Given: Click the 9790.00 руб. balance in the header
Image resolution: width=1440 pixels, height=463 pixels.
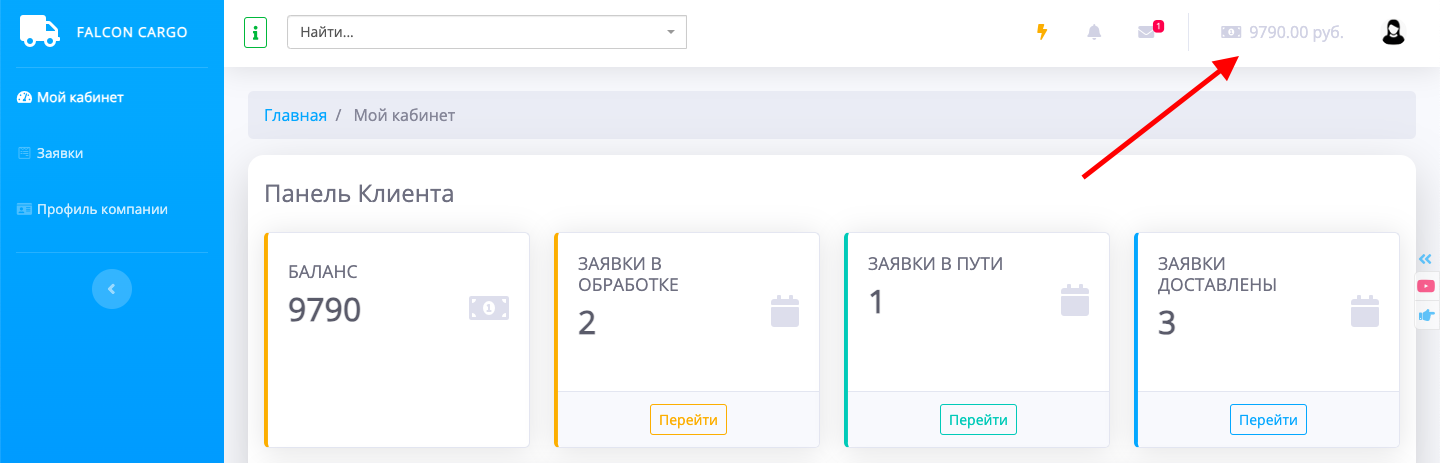Looking at the screenshot, I should (x=1295, y=32).
